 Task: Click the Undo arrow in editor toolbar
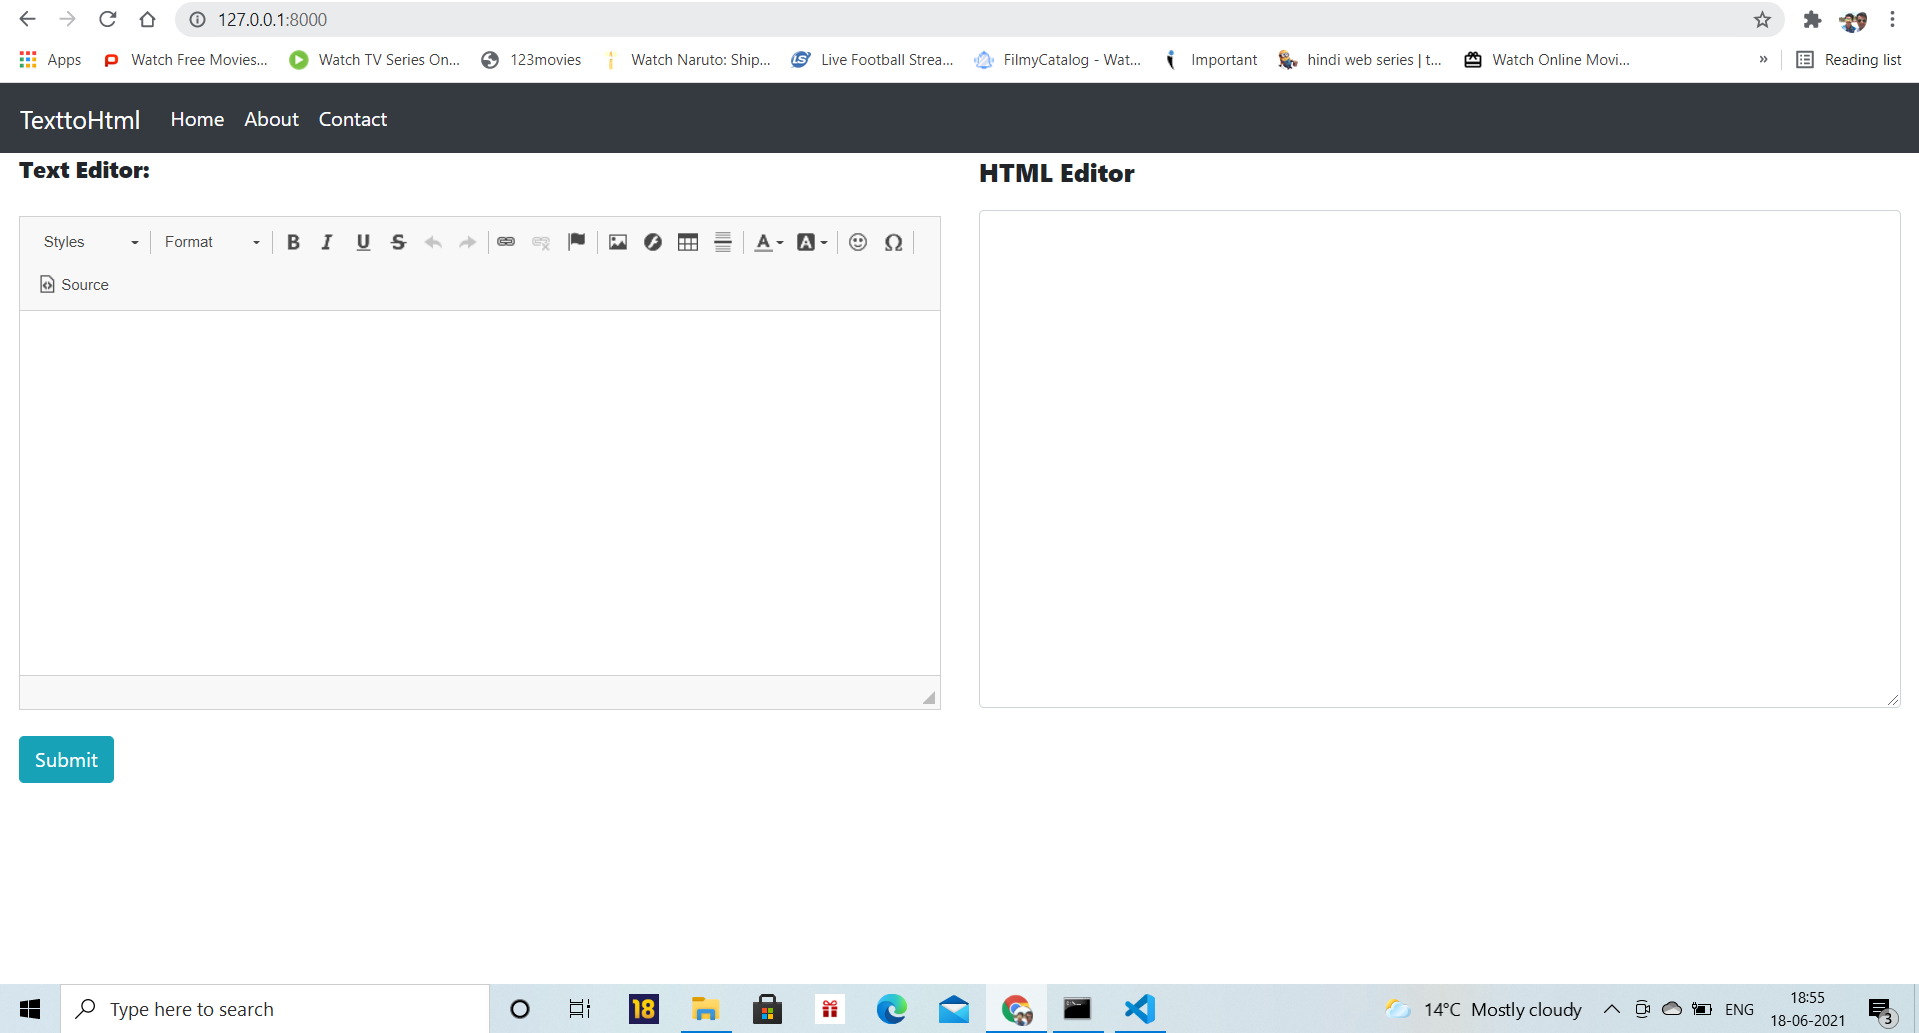433,242
